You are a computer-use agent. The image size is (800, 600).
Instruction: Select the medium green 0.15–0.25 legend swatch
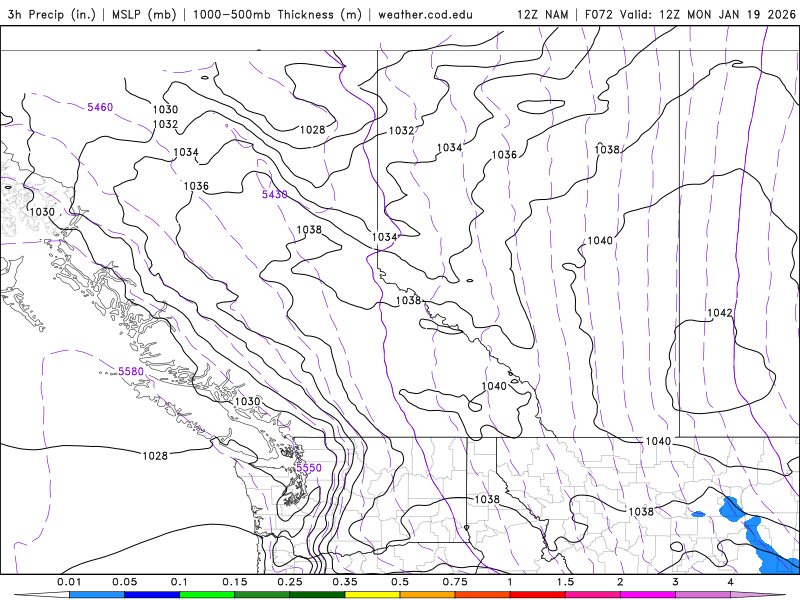coord(262,595)
